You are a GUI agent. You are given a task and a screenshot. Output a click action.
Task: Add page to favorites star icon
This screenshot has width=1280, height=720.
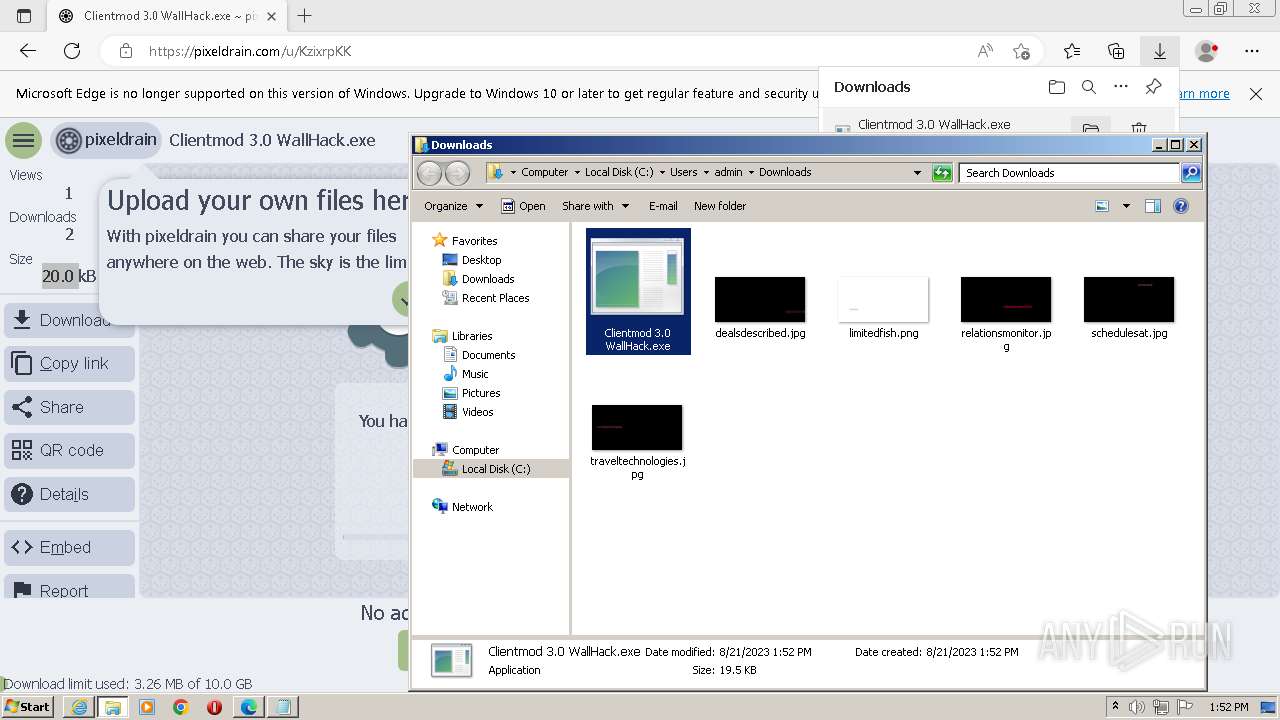click(x=1021, y=51)
